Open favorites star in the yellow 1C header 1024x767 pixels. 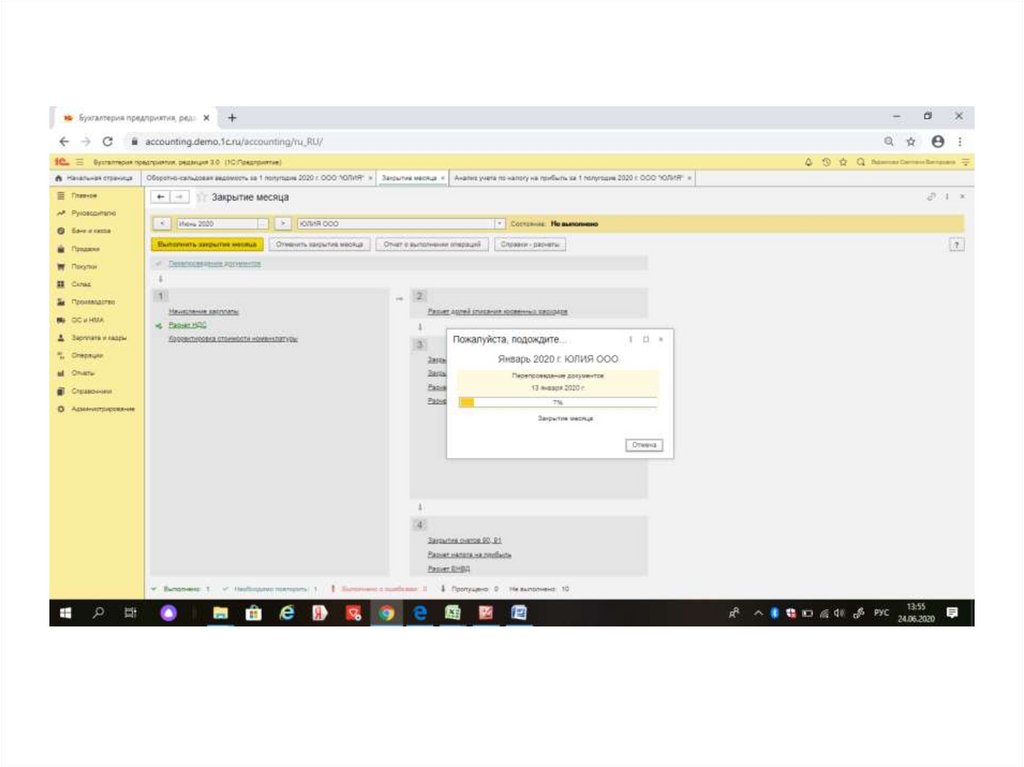click(843, 161)
